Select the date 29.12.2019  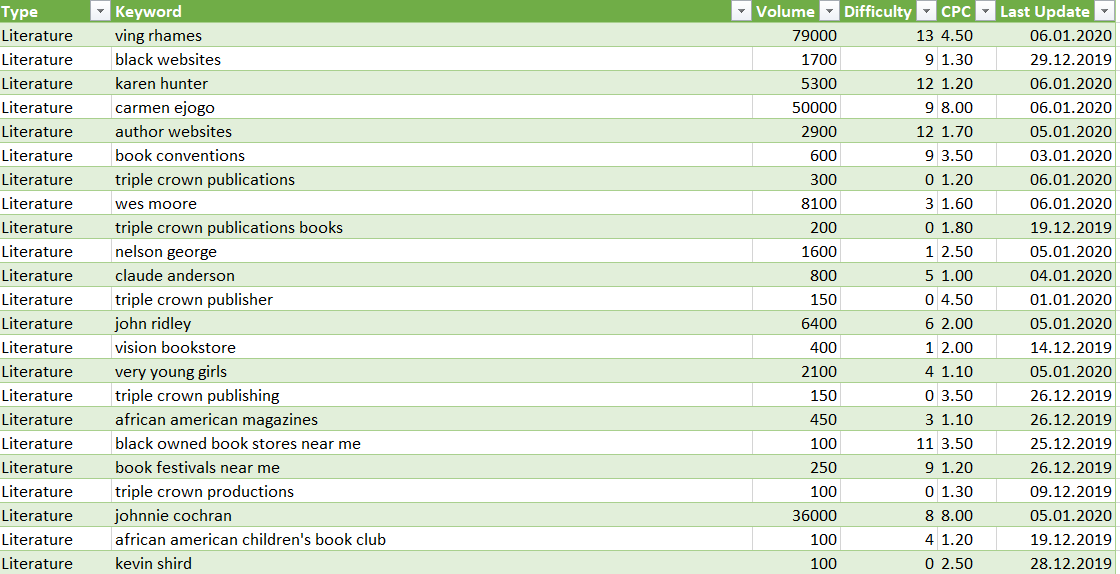1071,59
